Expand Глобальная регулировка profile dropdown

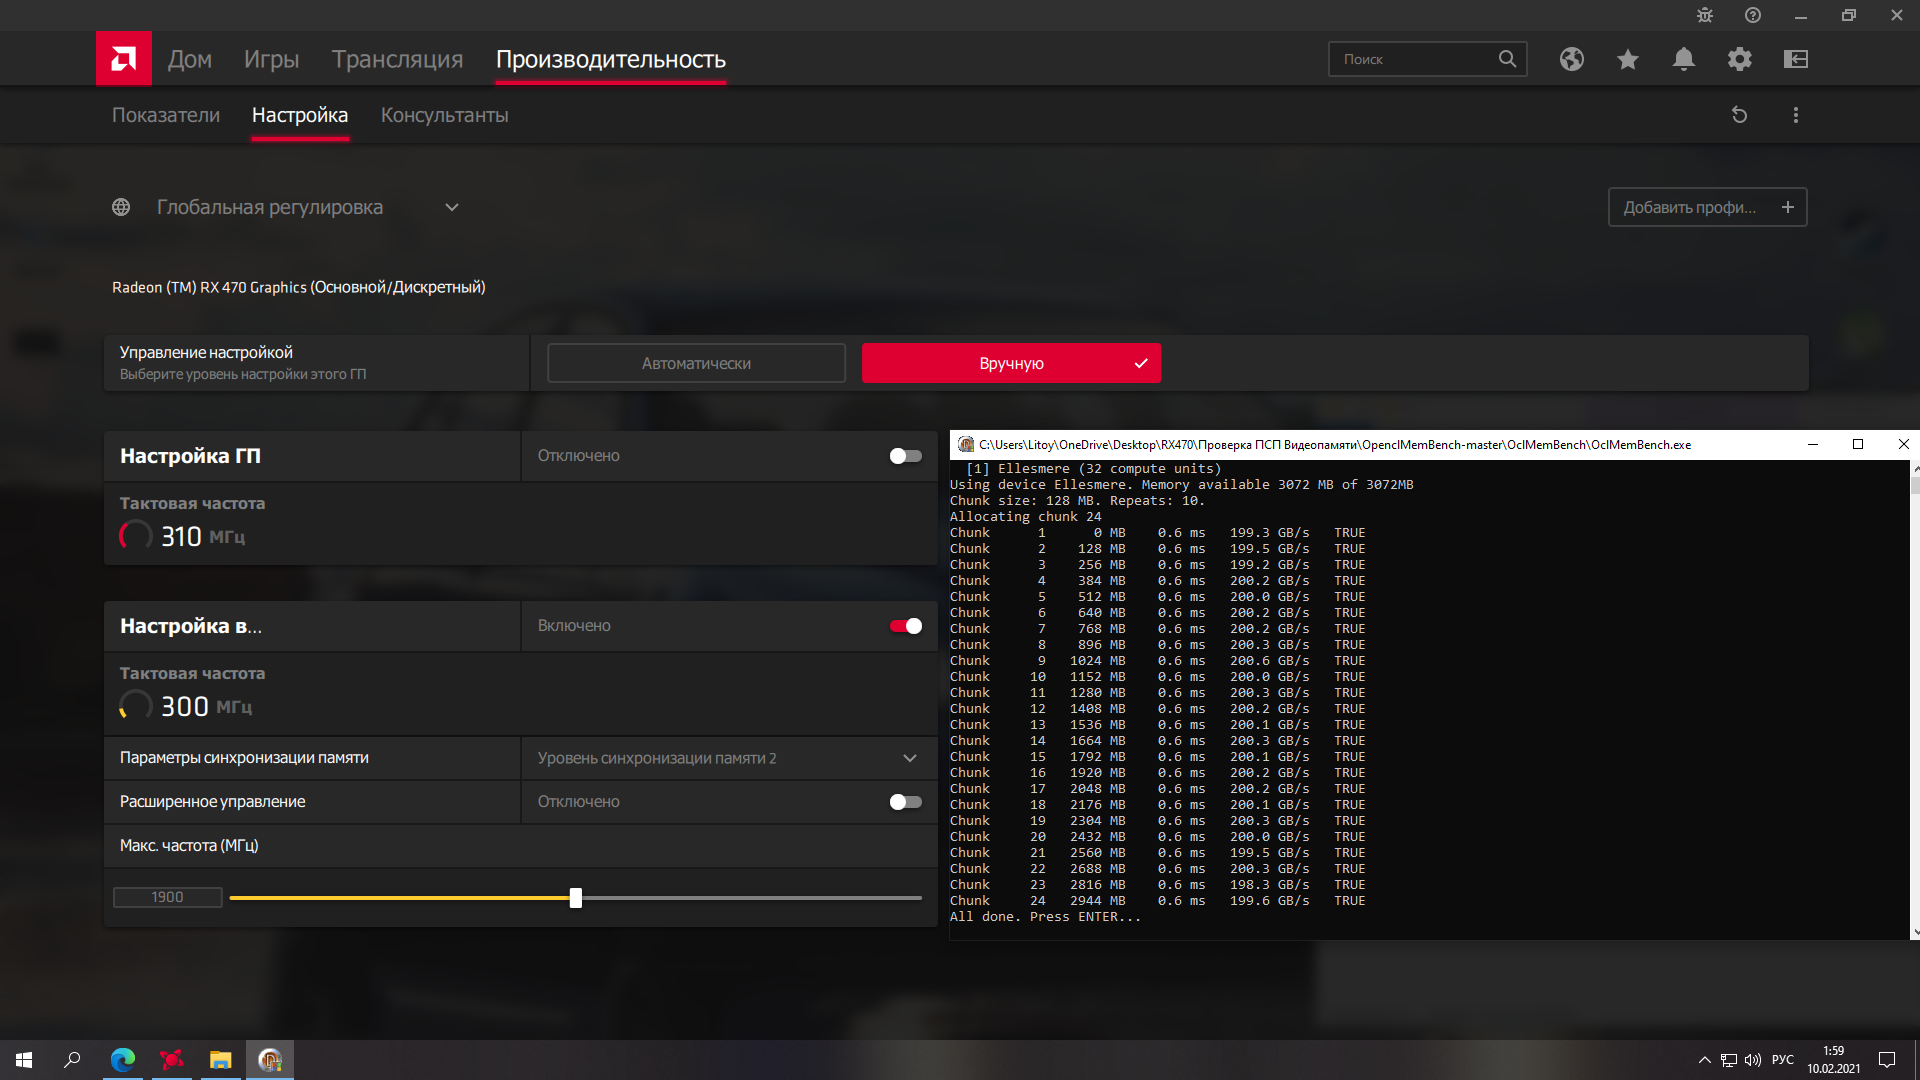[452, 207]
